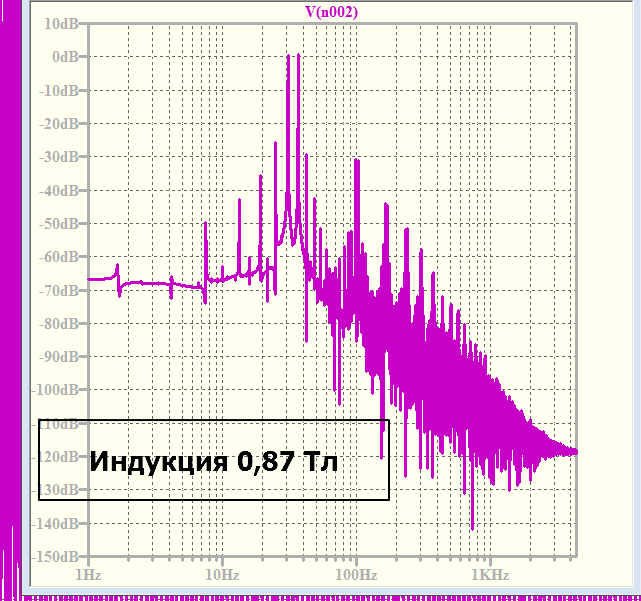641x601 pixels.
Task: Click the -30dB vertical axis label
Action: (58, 157)
